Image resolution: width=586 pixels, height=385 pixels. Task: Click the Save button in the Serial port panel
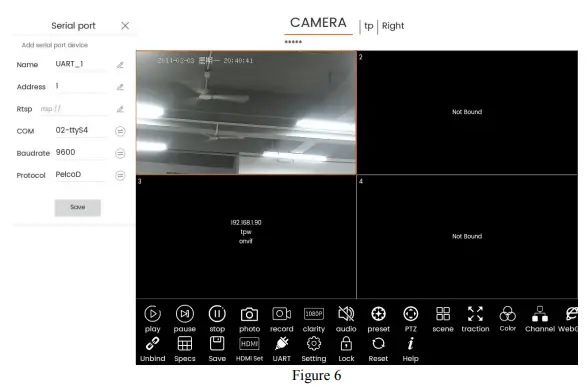[x=78, y=207]
